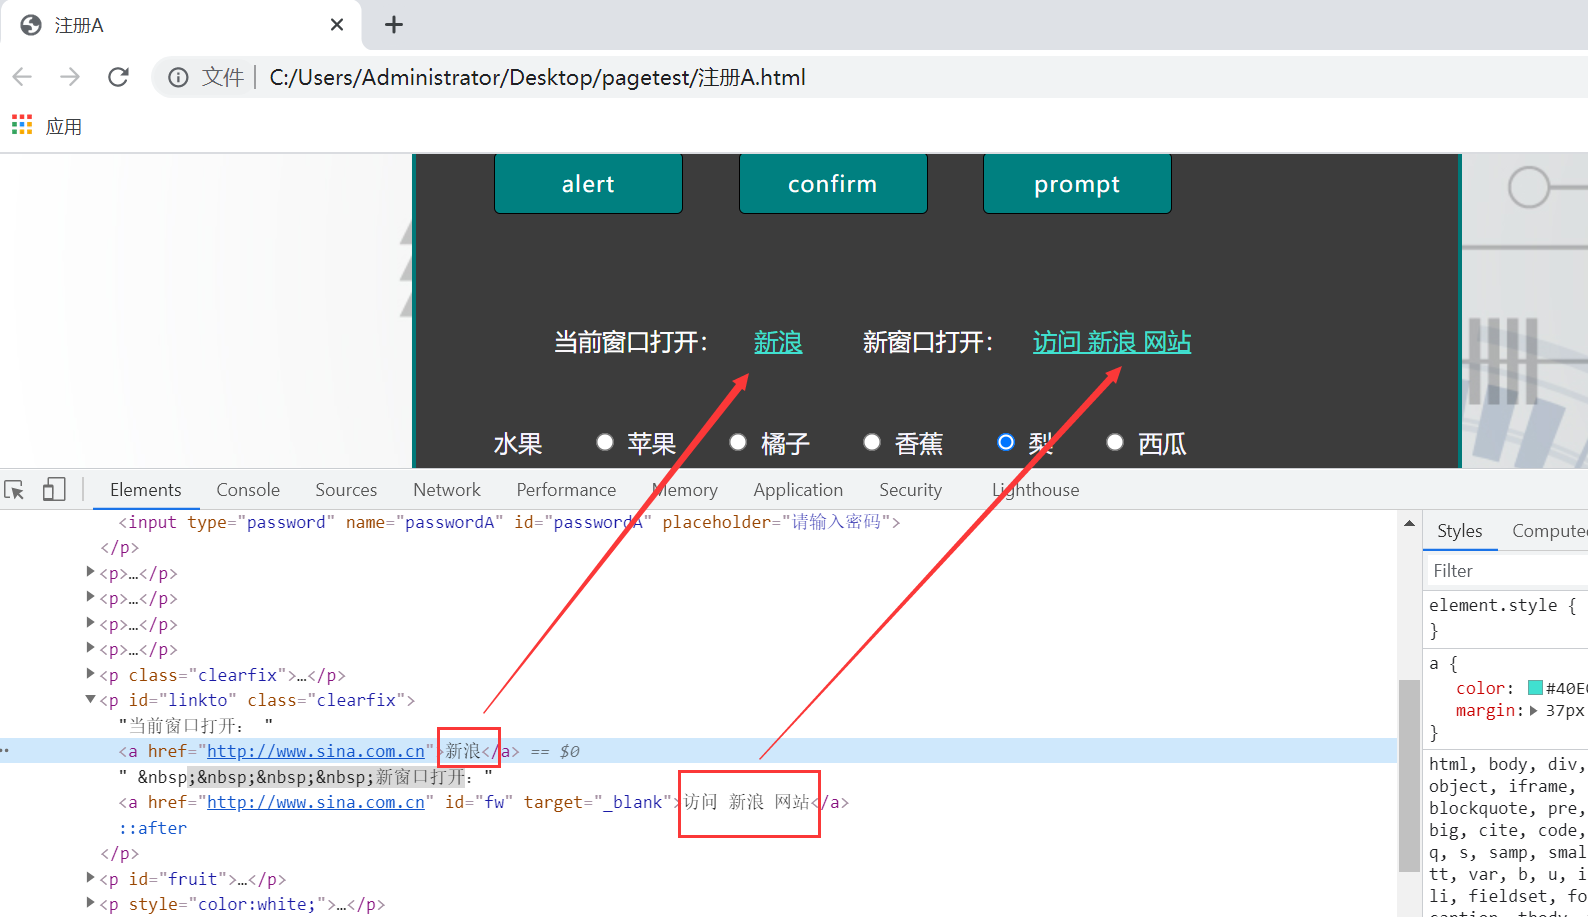Open the Elements tab in DevTools
This screenshot has width=1588, height=917.
tap(146, 490)
